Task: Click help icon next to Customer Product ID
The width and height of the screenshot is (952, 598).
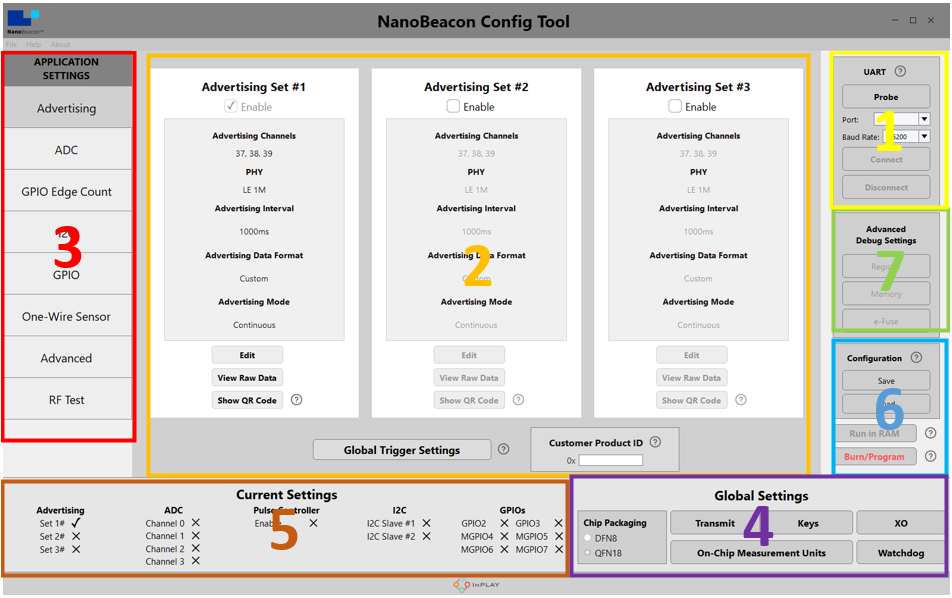Action: [x=655, y=442]
